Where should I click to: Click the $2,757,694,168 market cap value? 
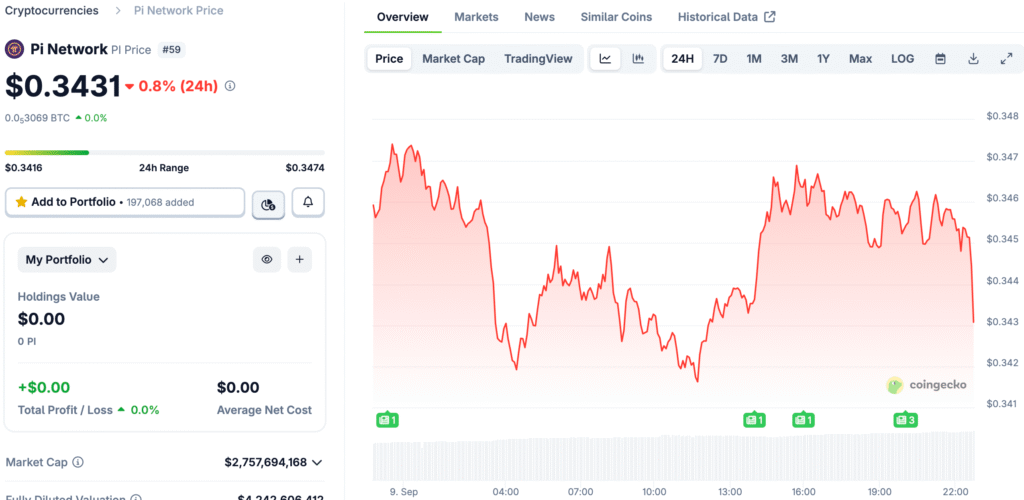(266, 462)
